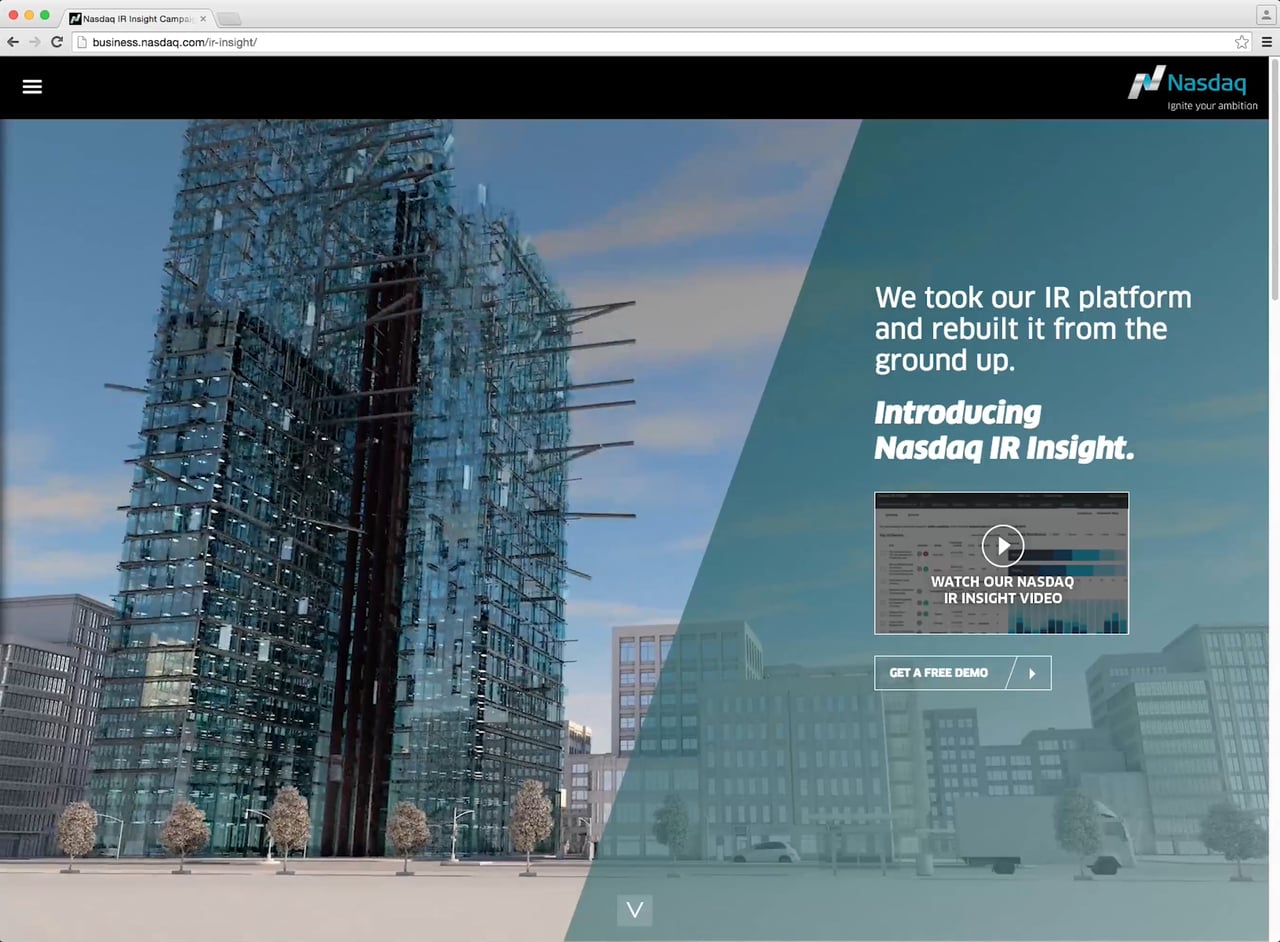The image size is (1280, 942).
Task: Maximize the browser window
Action: pyautogui.click(x=45, y=15)
